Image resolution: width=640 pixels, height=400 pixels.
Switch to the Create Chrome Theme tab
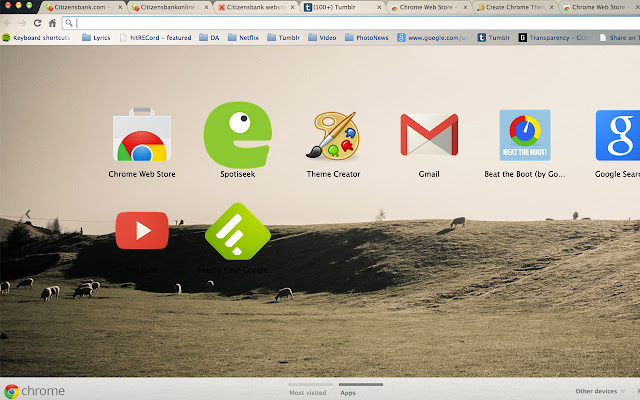(513, 7)
